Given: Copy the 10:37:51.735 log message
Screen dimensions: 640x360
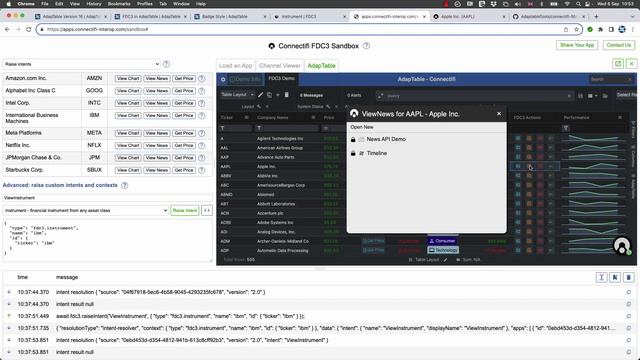Looking at the screenshot, I should [x=629, y=328].
